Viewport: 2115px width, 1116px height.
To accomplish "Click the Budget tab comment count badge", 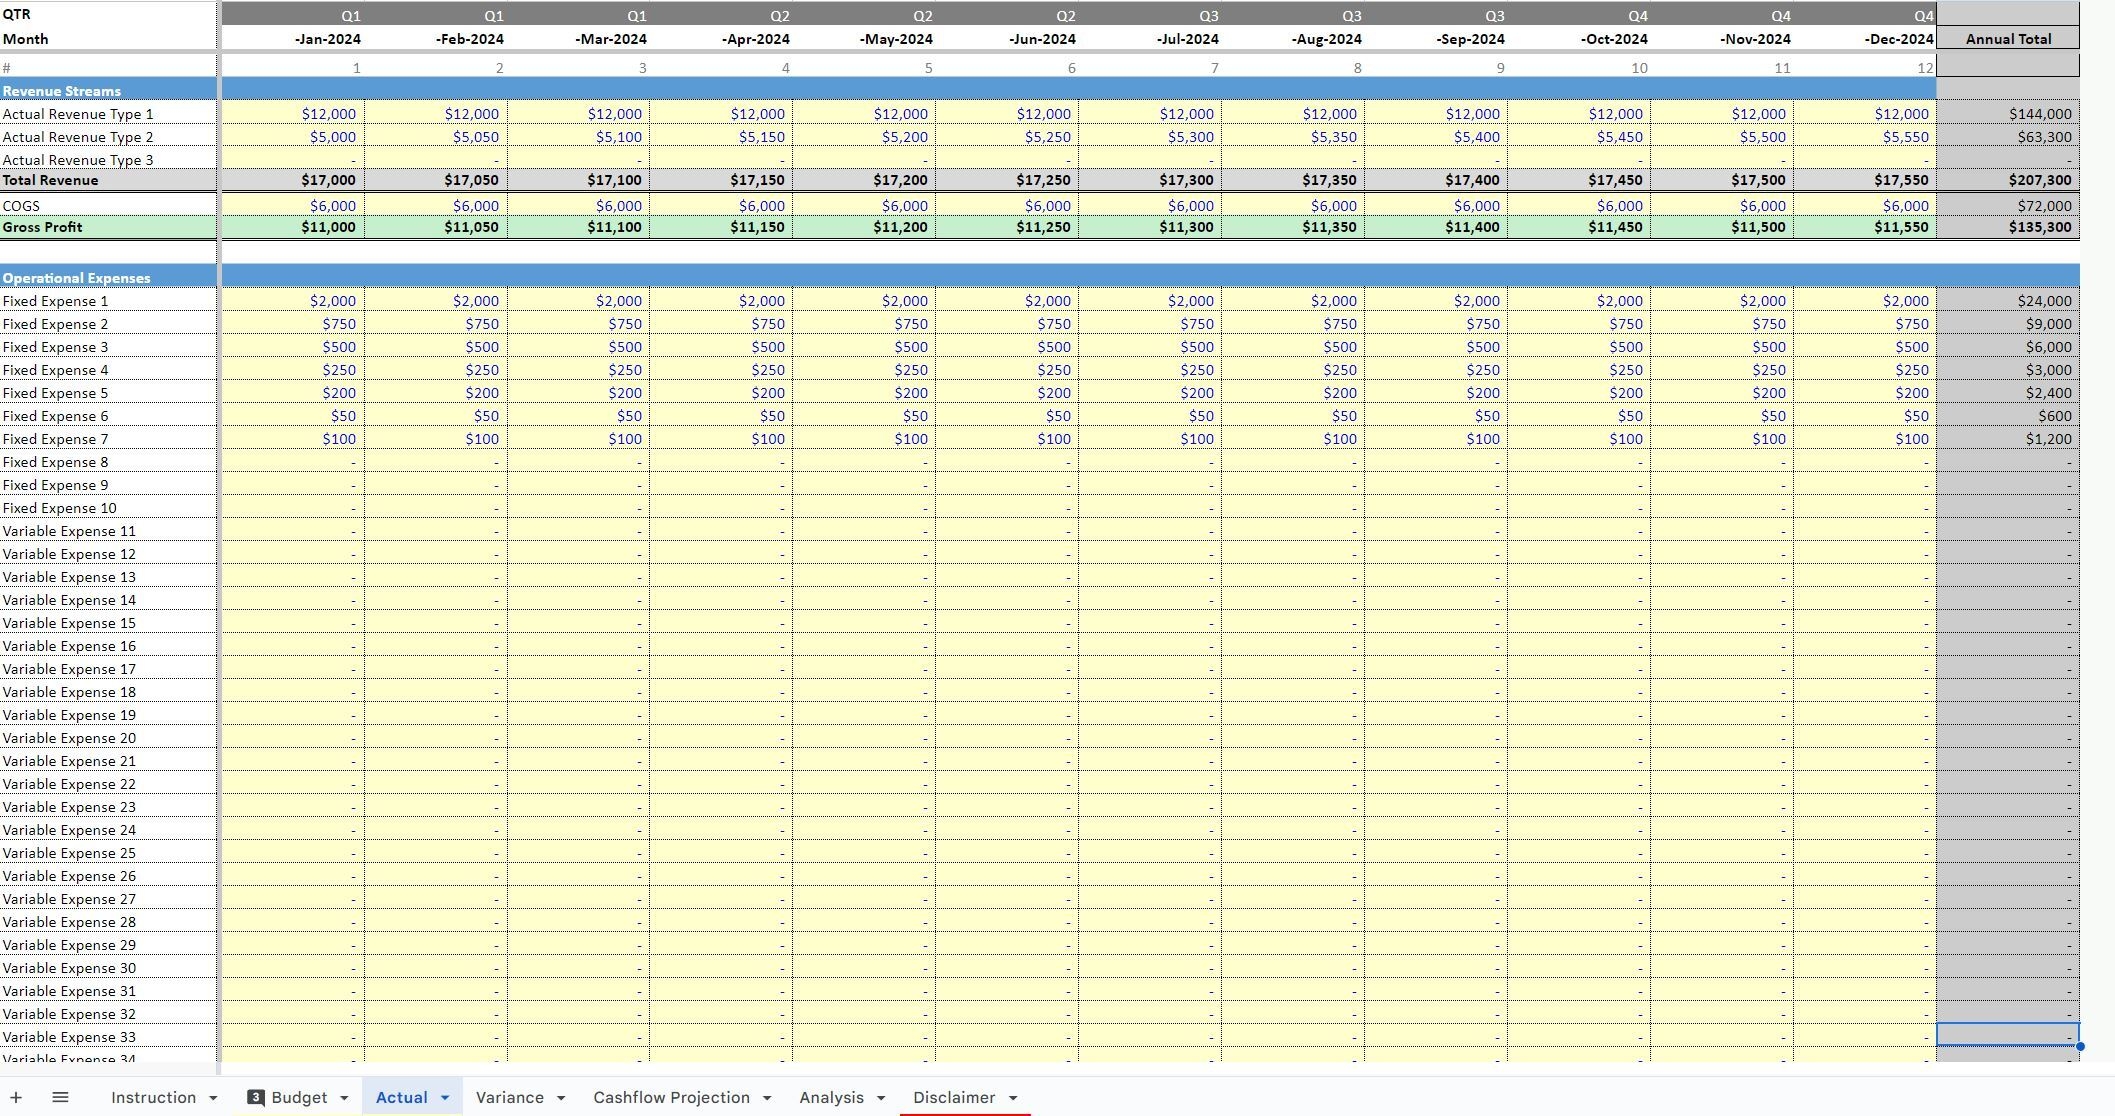I will (256, 1098).
